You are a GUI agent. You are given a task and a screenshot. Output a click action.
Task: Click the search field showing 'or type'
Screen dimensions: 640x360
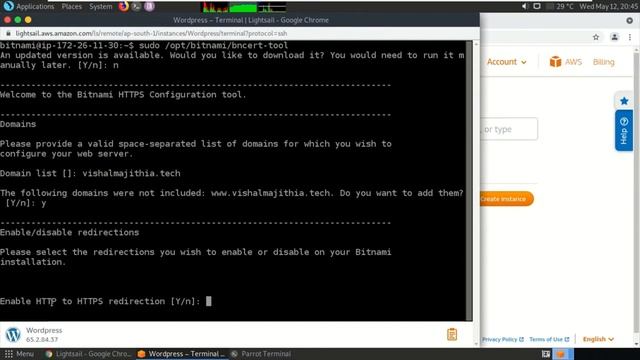(x=509, y=129)
